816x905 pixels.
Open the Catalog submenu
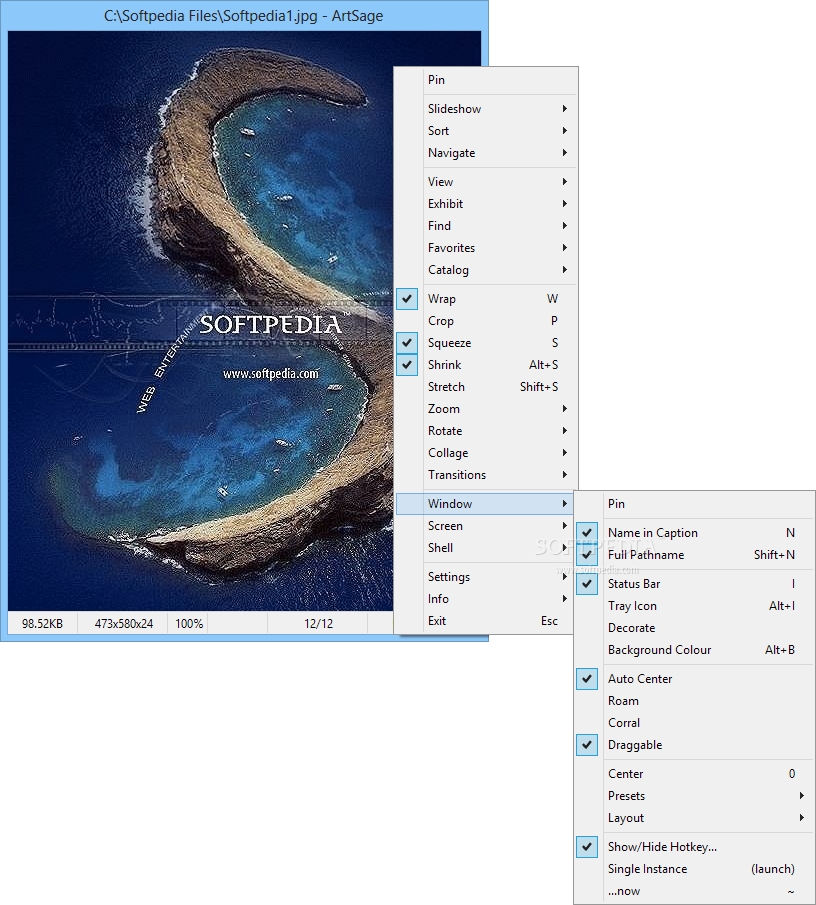coord(486,270)
